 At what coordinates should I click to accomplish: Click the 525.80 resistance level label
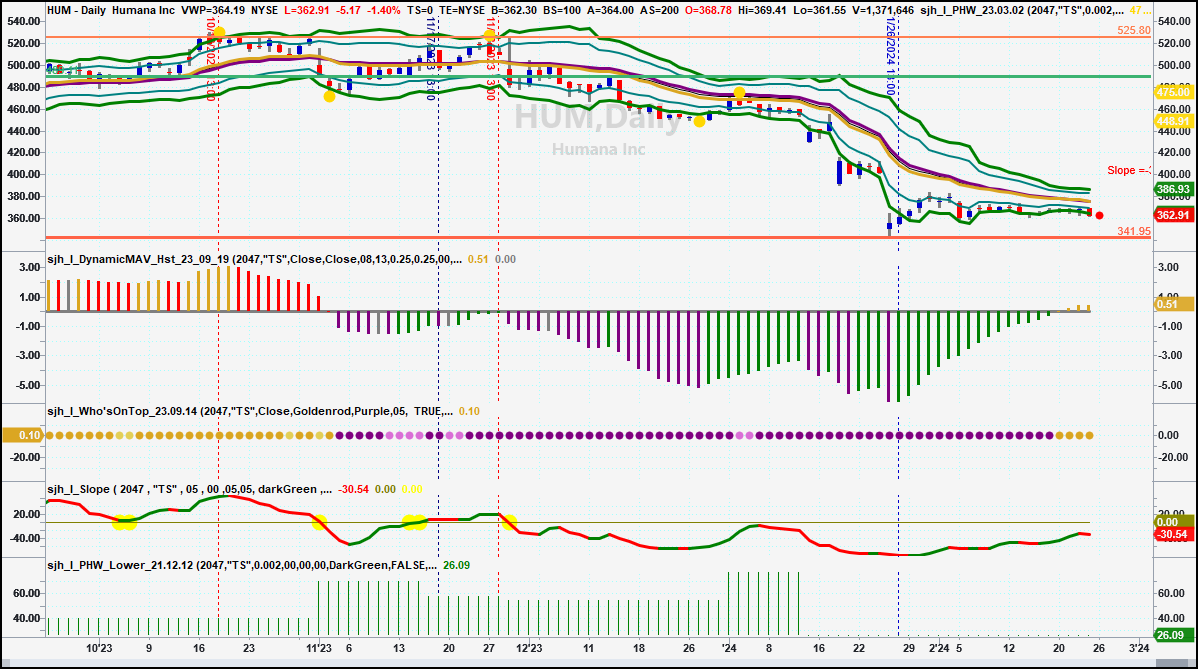[1134, 31]
